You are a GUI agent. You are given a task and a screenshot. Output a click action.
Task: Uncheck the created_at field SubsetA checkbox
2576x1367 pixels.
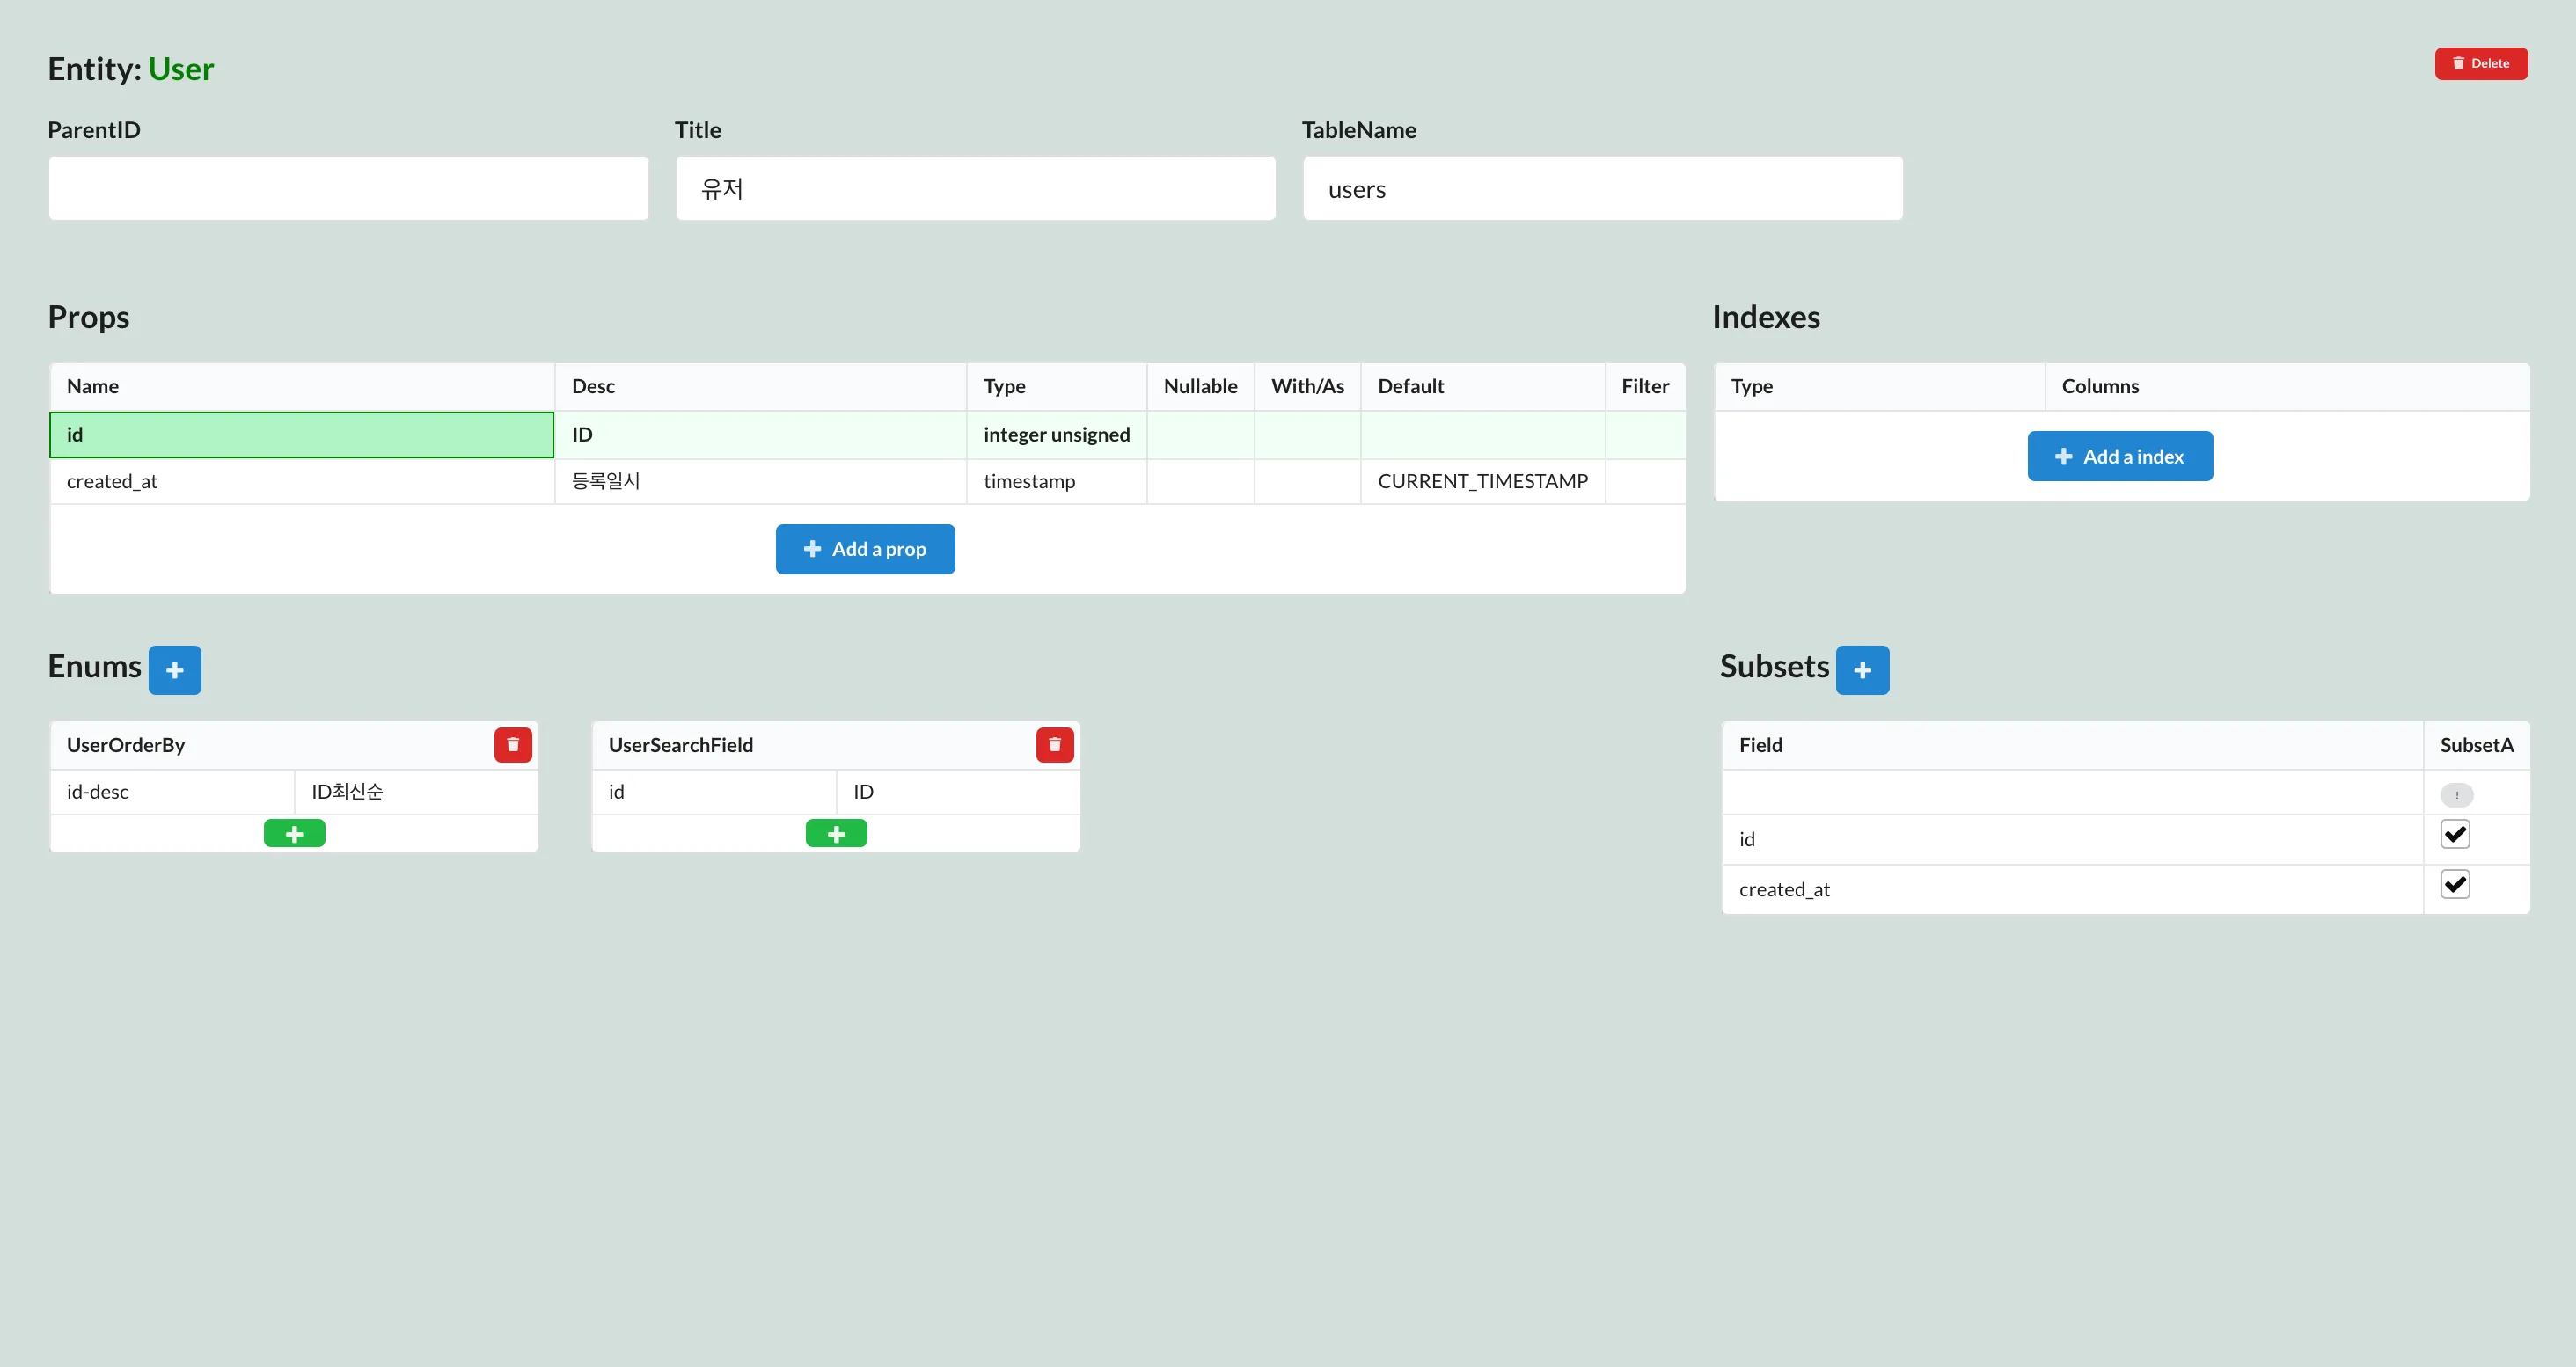point(2455,884)
